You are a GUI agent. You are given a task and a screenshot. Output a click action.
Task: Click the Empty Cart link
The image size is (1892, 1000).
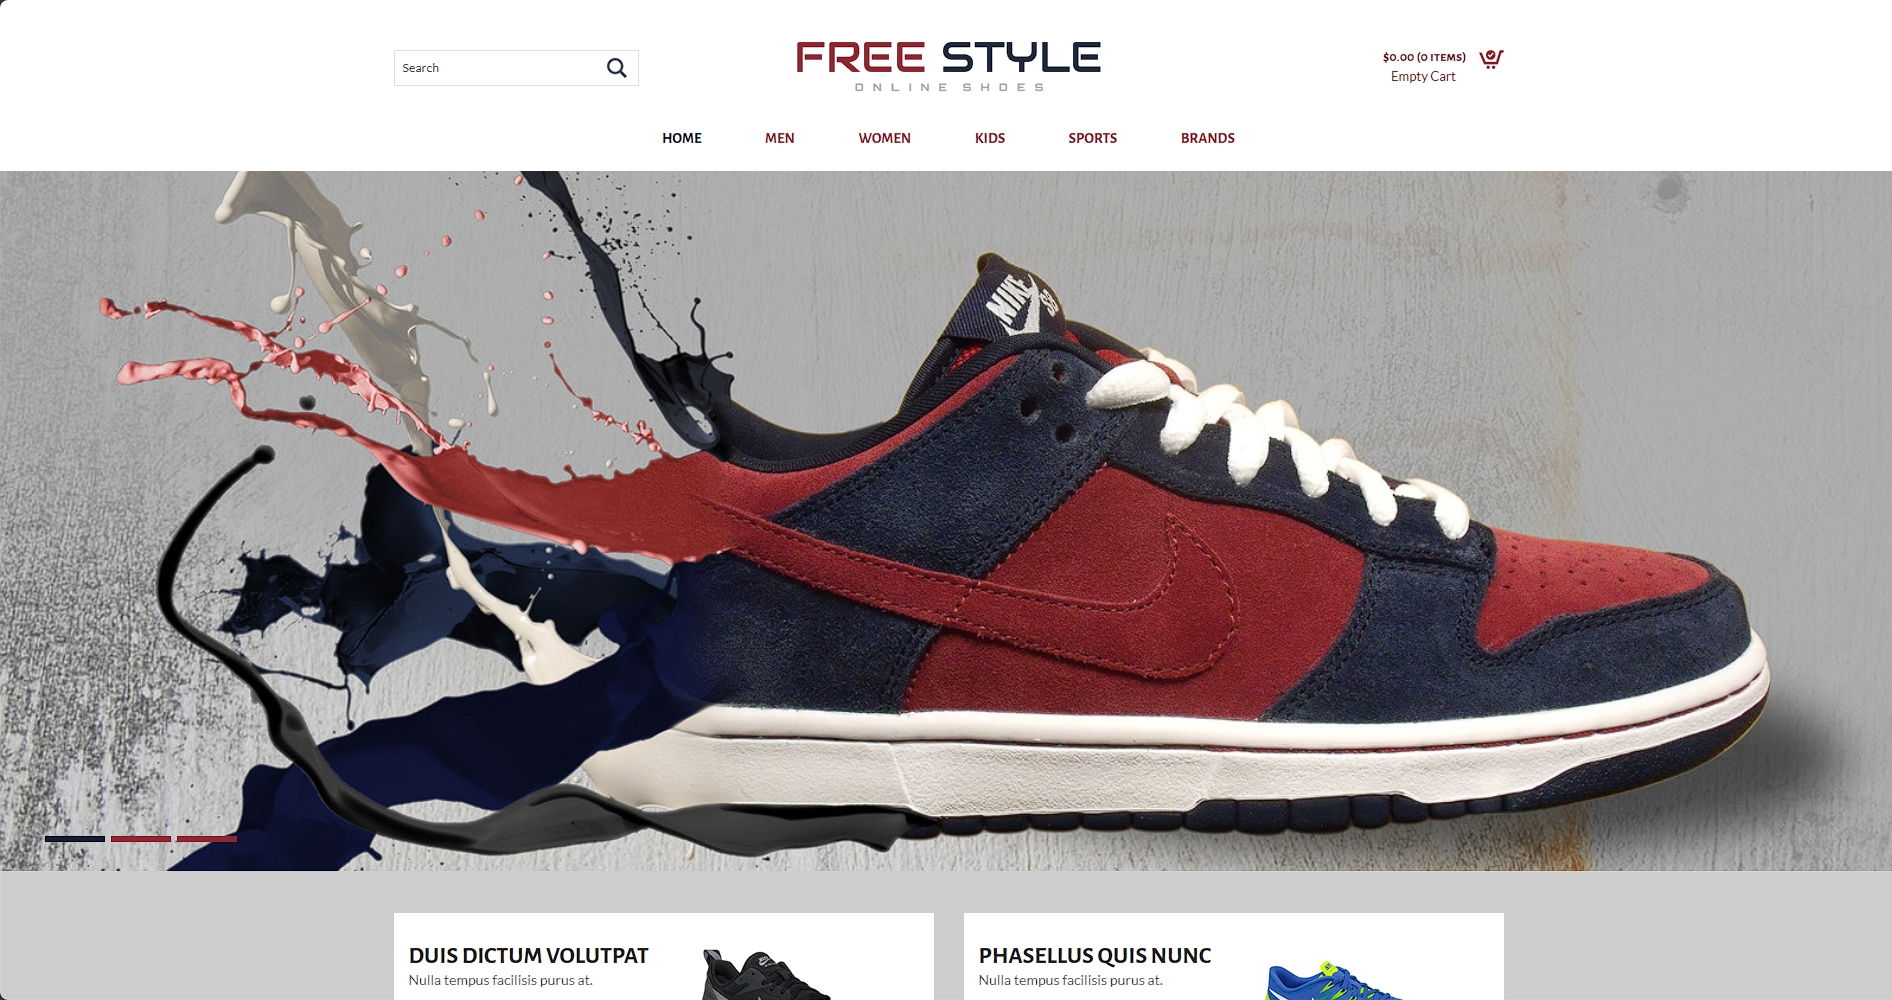(x=1423, y=77)
